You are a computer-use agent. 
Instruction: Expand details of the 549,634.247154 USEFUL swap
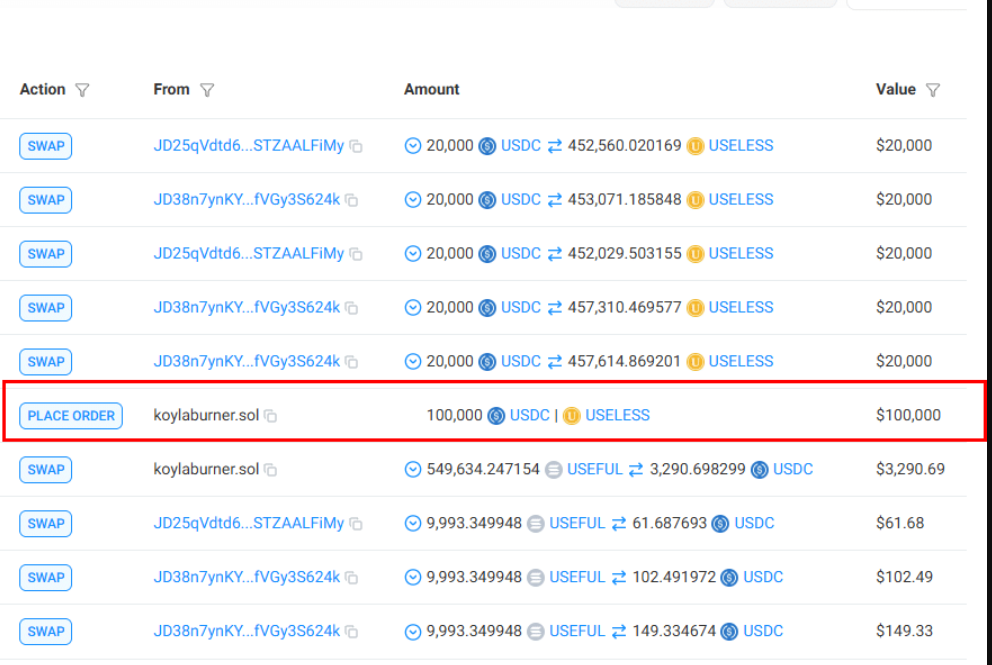click(x=412, y=469)
